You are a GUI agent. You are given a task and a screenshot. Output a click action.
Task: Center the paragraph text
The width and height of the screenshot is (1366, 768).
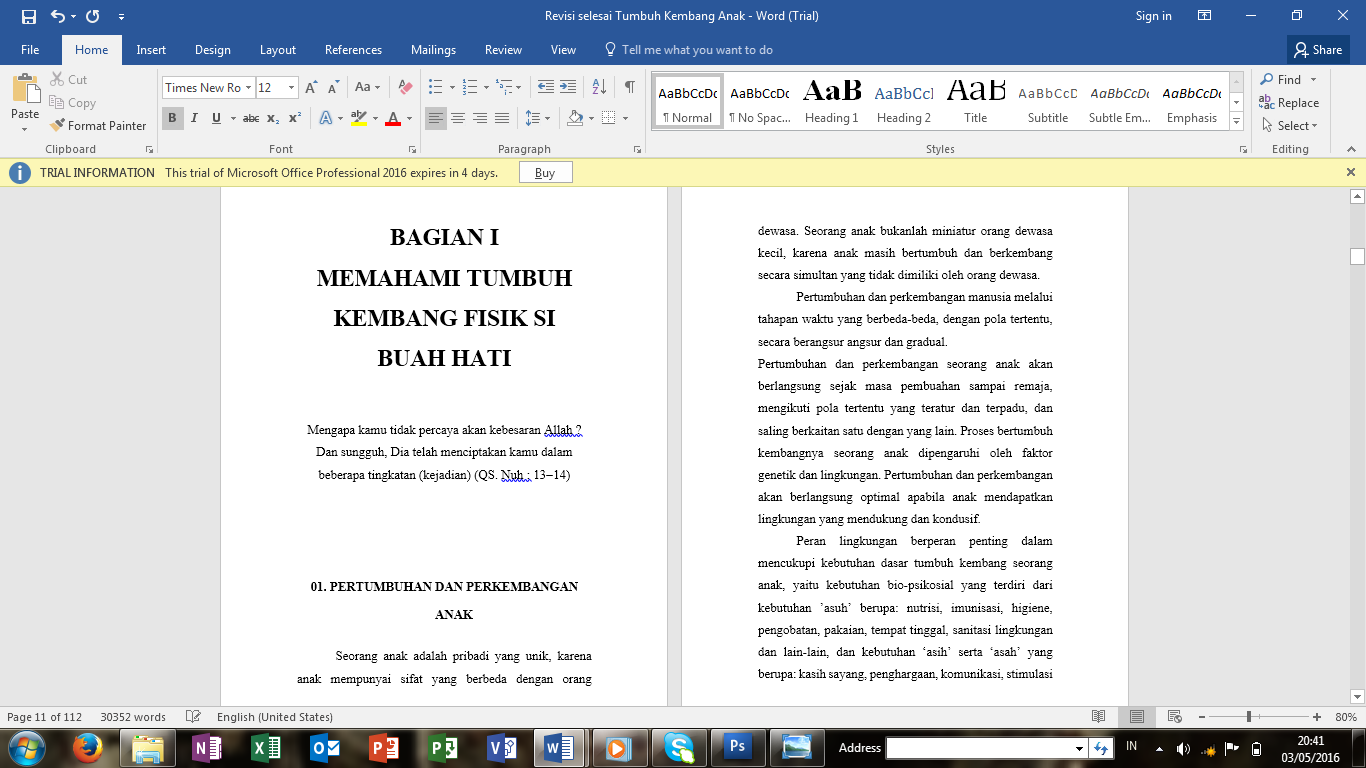[x=458, y=118]
